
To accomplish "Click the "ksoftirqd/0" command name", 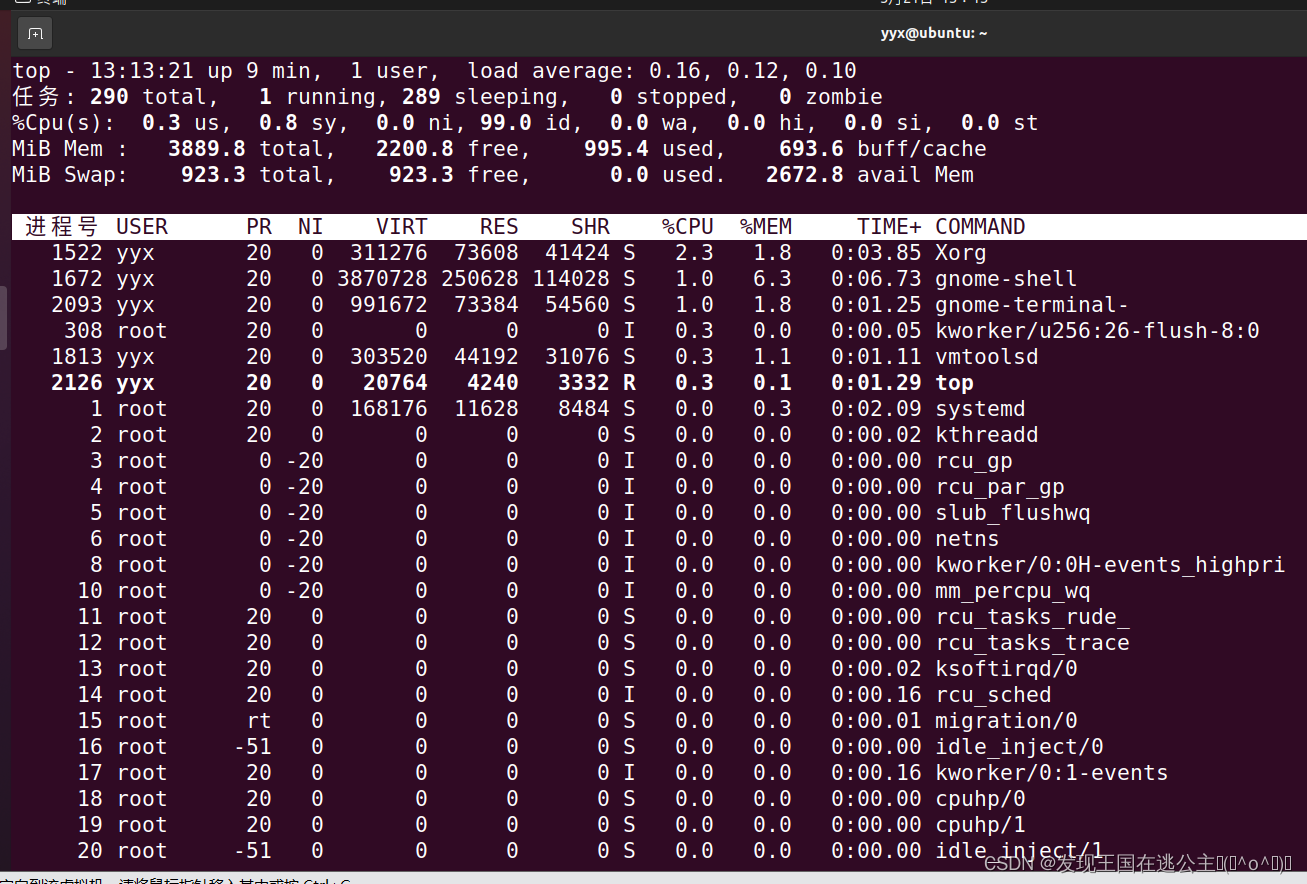I will point(1006,669).
